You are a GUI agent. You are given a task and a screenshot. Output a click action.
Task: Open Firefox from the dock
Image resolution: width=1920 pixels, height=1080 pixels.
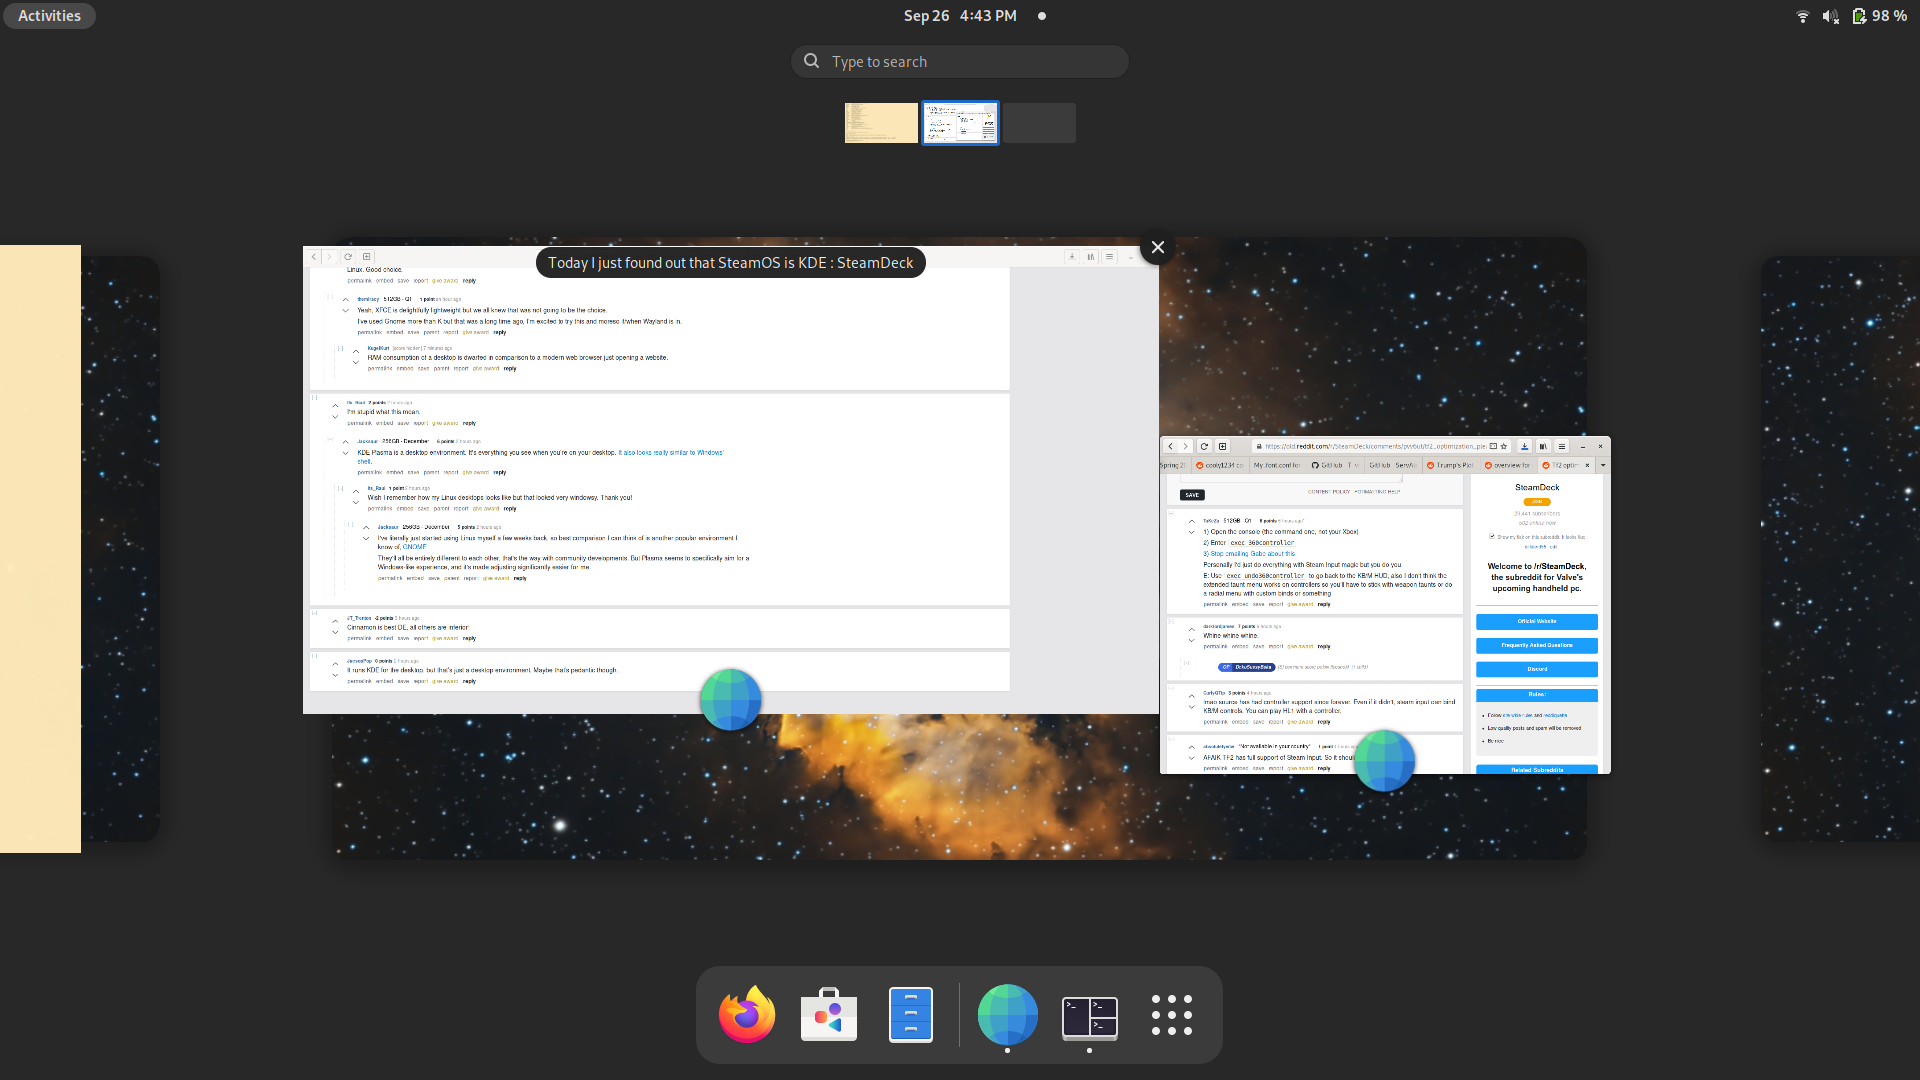pyautogui.click(x=746, y=1014)
